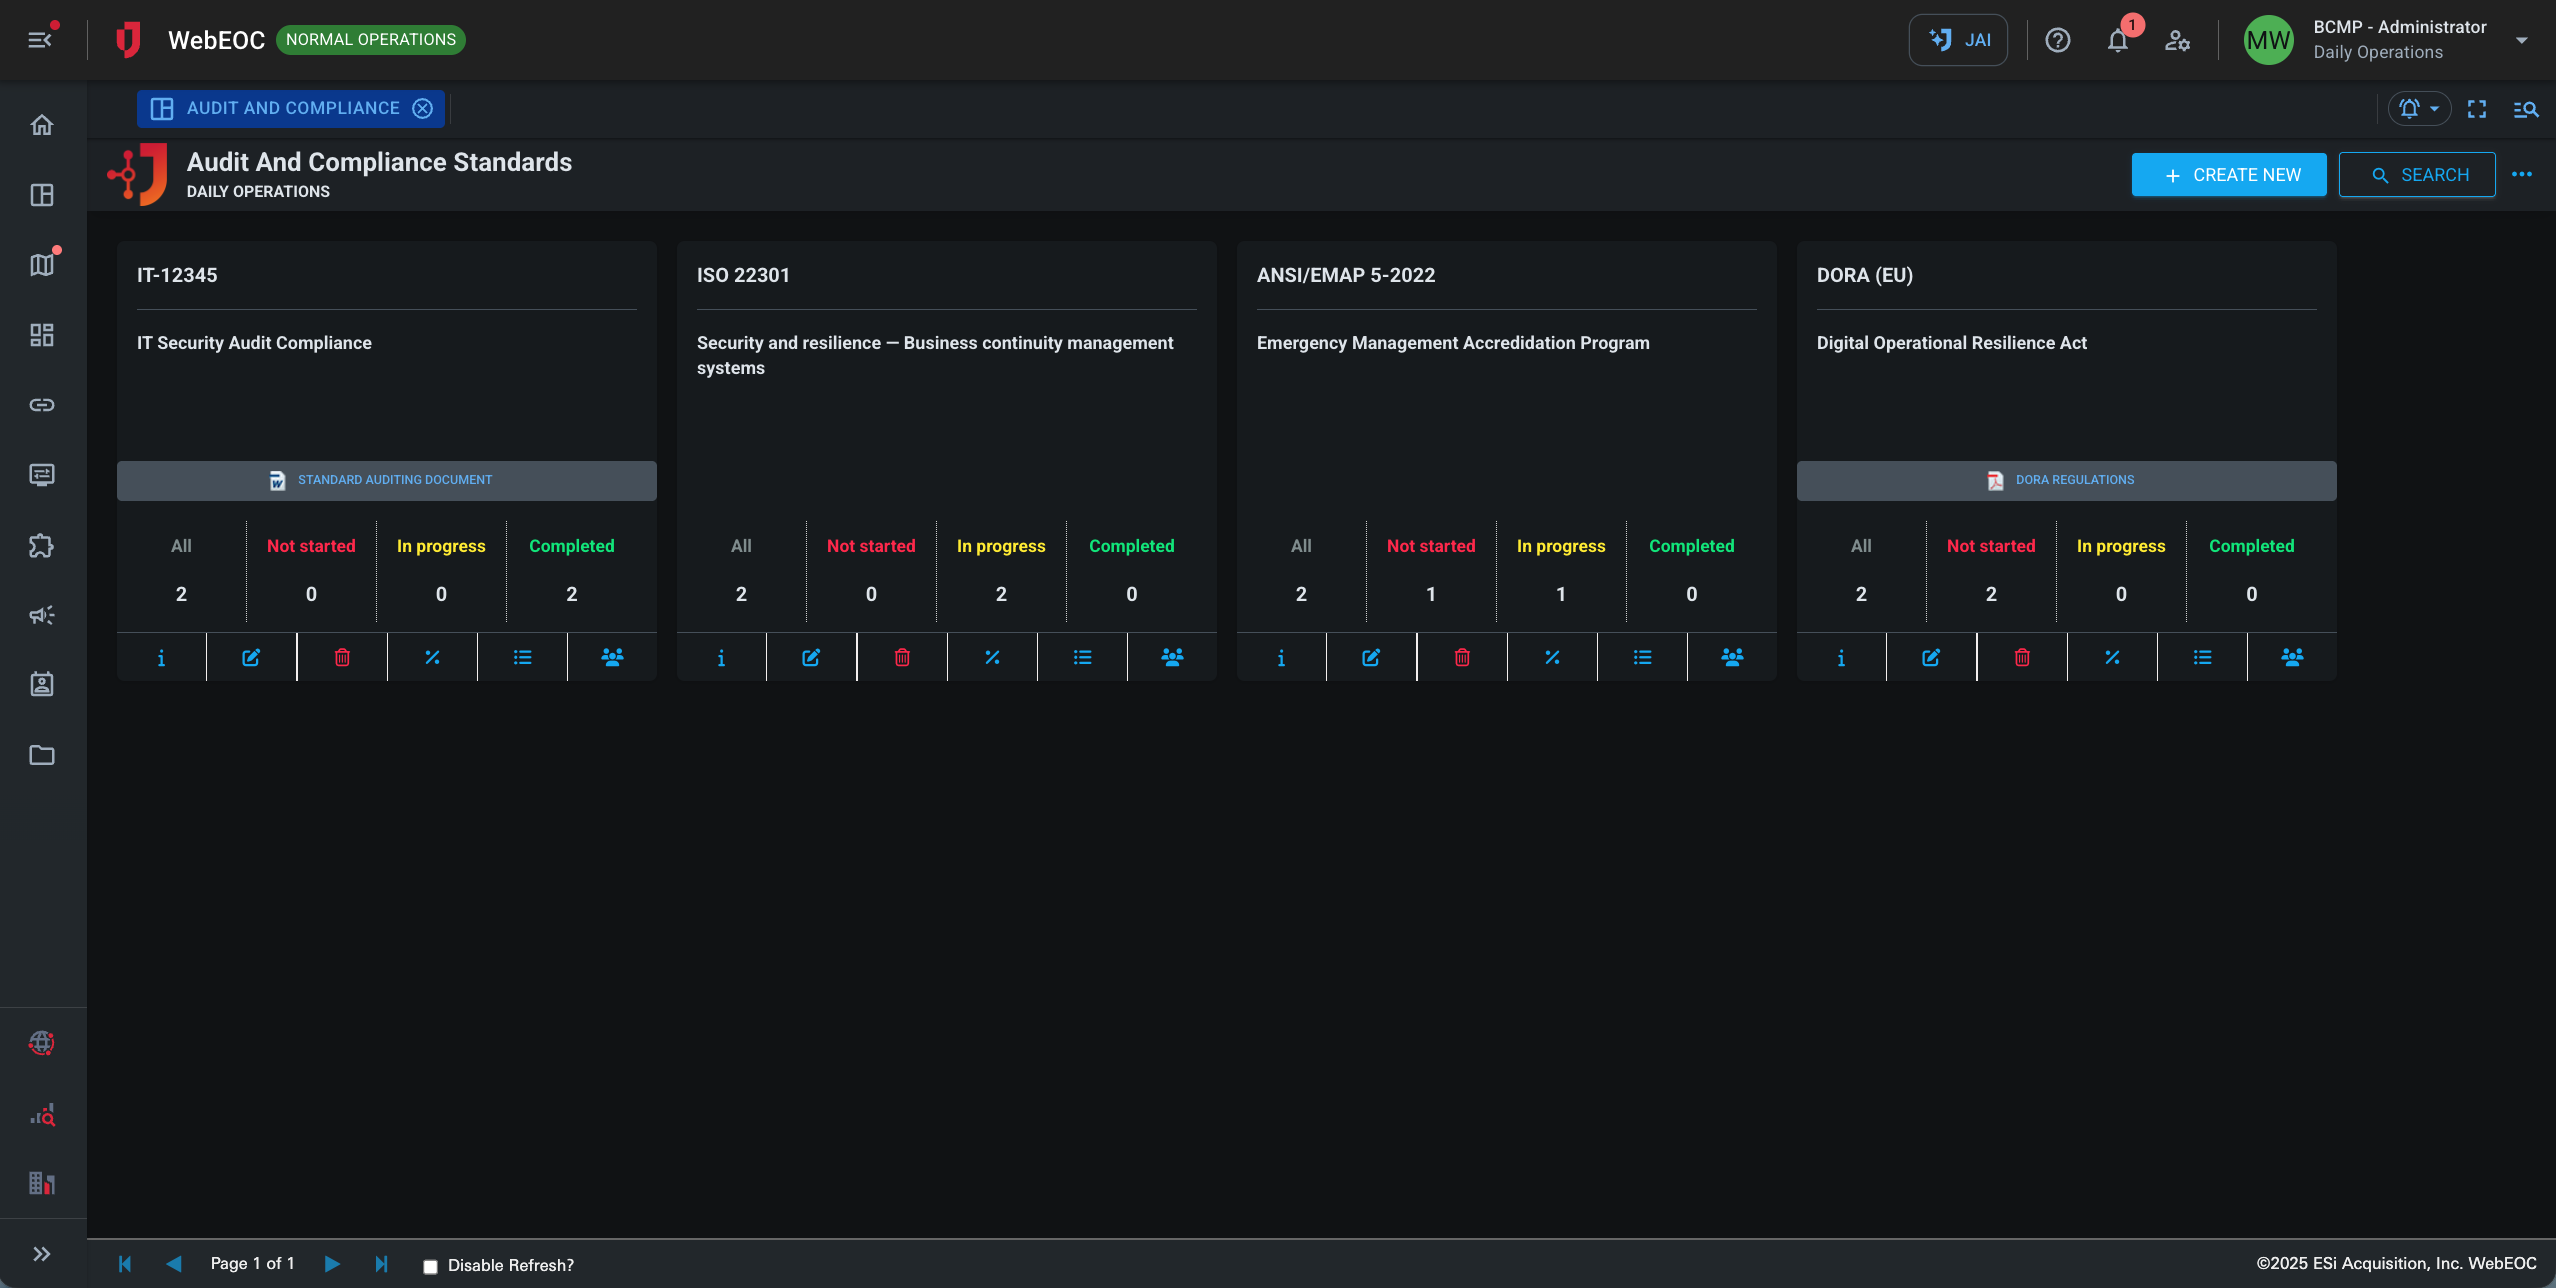Viewport: 2556px width, 1288px height.
Task: Open list icon on IT-12345 card
Action: tap(522, 657)
